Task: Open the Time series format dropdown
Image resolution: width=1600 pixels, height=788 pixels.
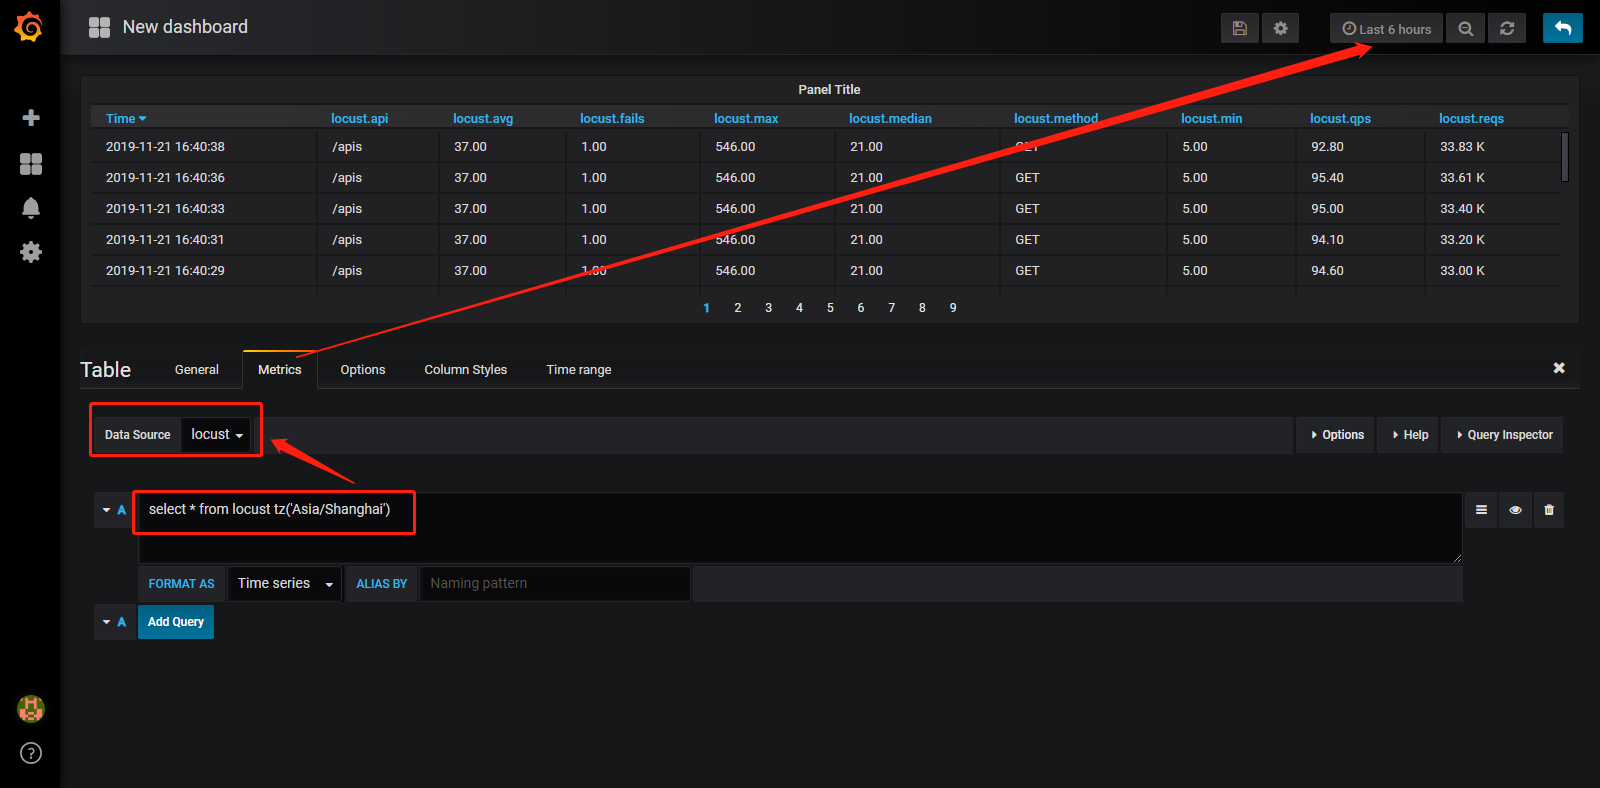Action: (x=285, y=584)
